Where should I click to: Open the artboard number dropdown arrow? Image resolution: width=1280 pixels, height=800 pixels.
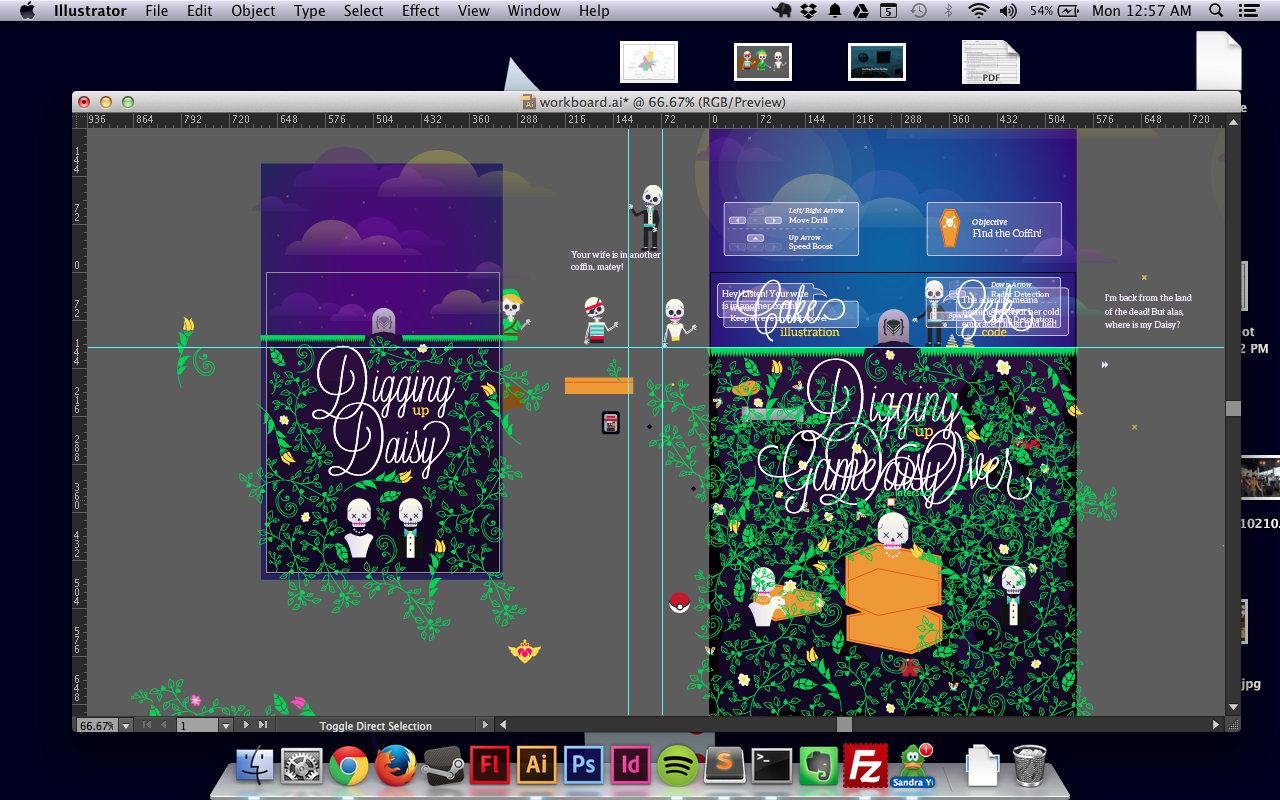click(x=226, y=725)
